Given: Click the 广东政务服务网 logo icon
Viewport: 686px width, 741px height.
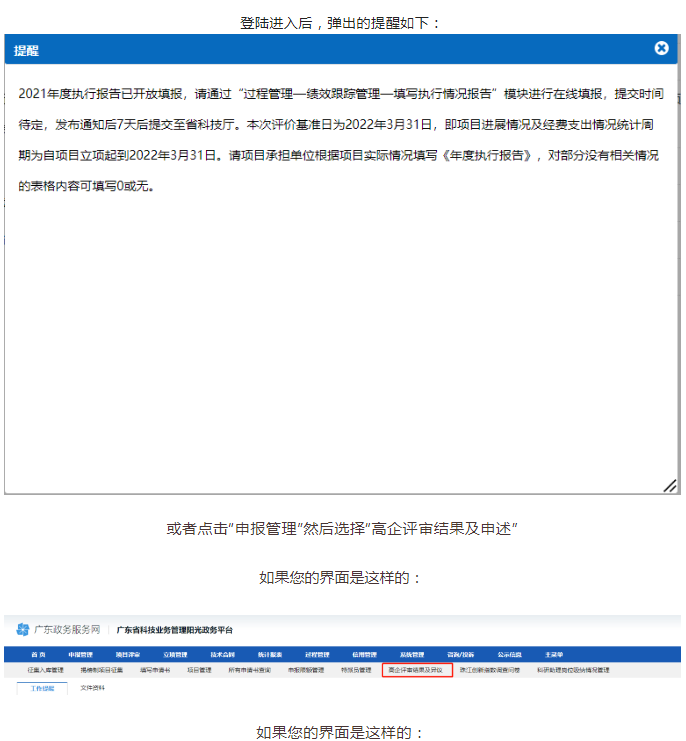Looking at the screenshot, I should tap(22, 630).
